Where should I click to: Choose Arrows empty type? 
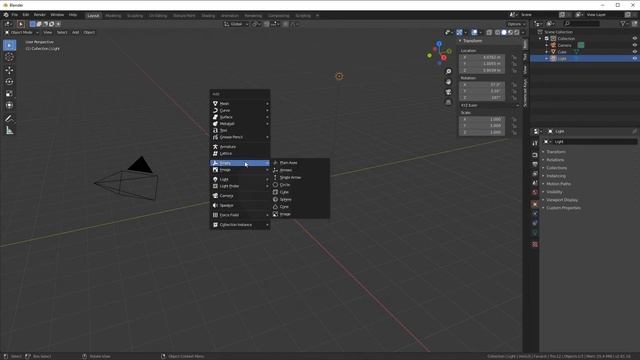coord(300,170)
